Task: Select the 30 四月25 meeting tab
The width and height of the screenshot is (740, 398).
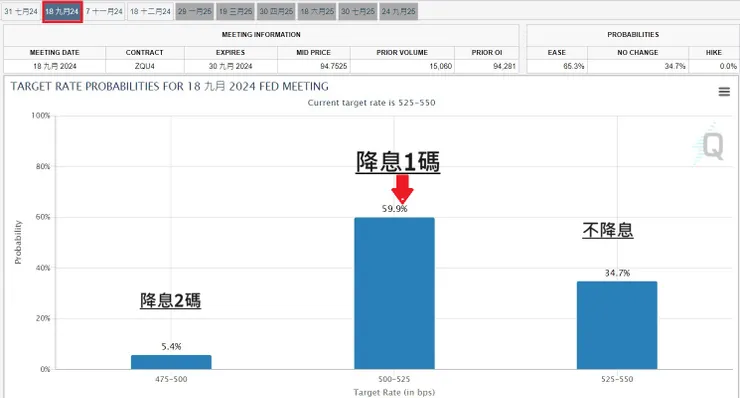Action: [x=276, y=11]
